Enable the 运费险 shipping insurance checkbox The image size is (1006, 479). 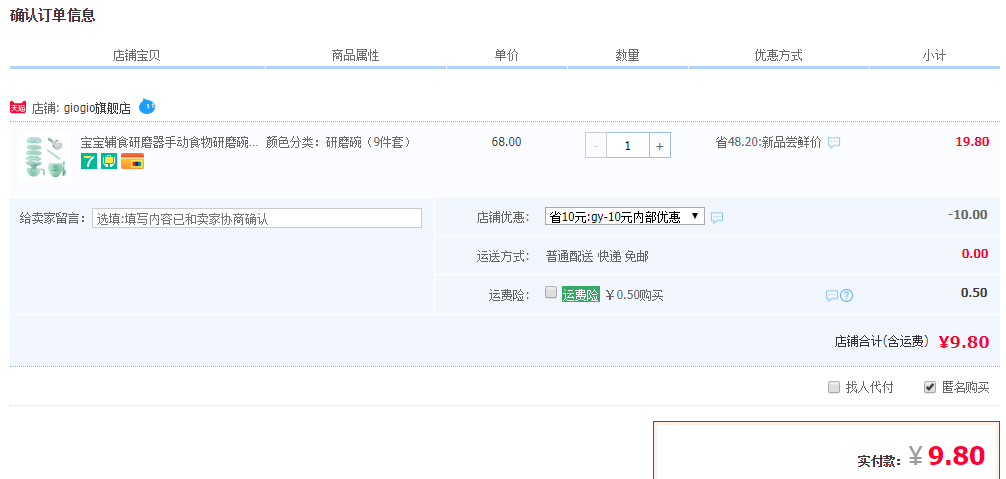pyautogui.click(x=551, y=293)
